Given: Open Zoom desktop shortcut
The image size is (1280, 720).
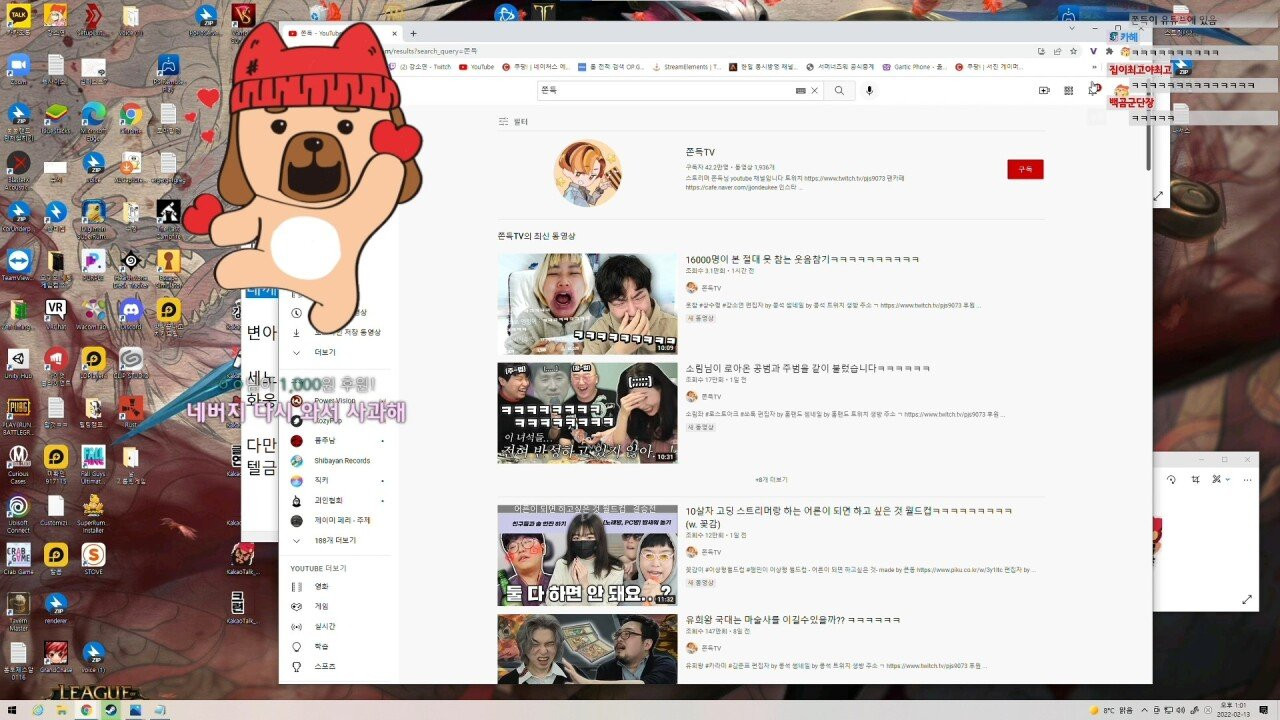Looking at the screenshot, I should click(x=18, y=70).
